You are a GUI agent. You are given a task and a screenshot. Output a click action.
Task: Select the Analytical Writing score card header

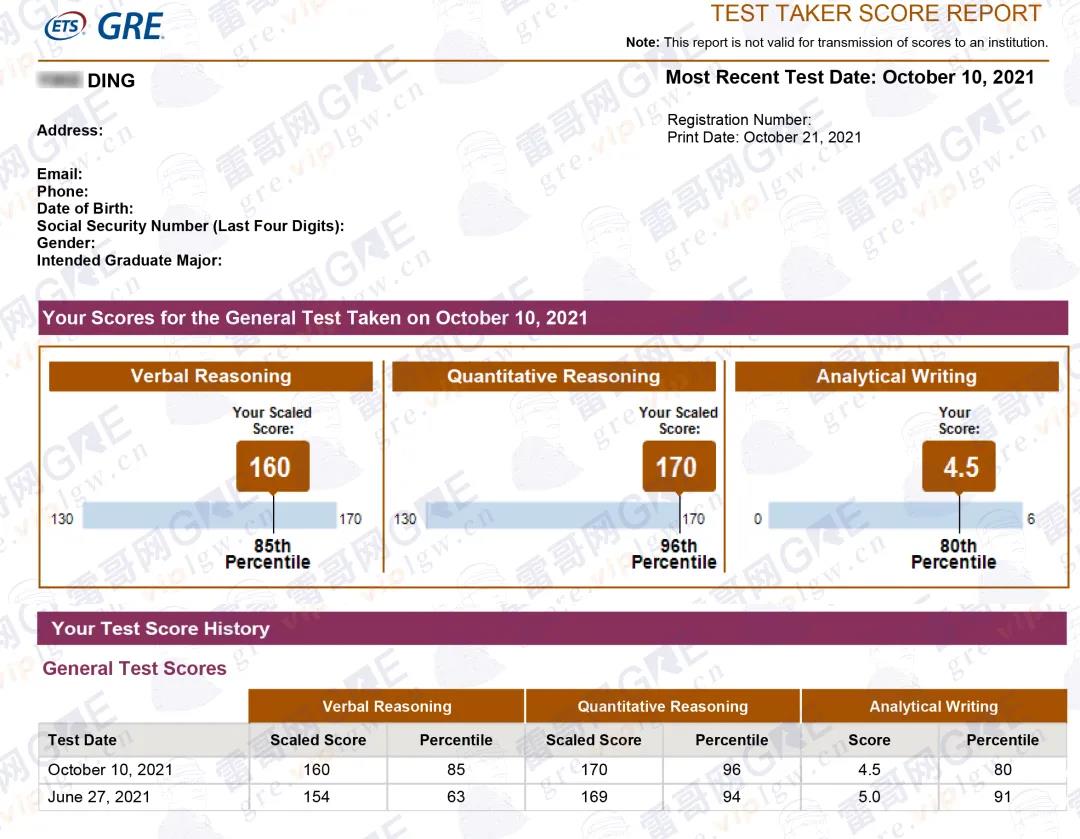[897, 376]
